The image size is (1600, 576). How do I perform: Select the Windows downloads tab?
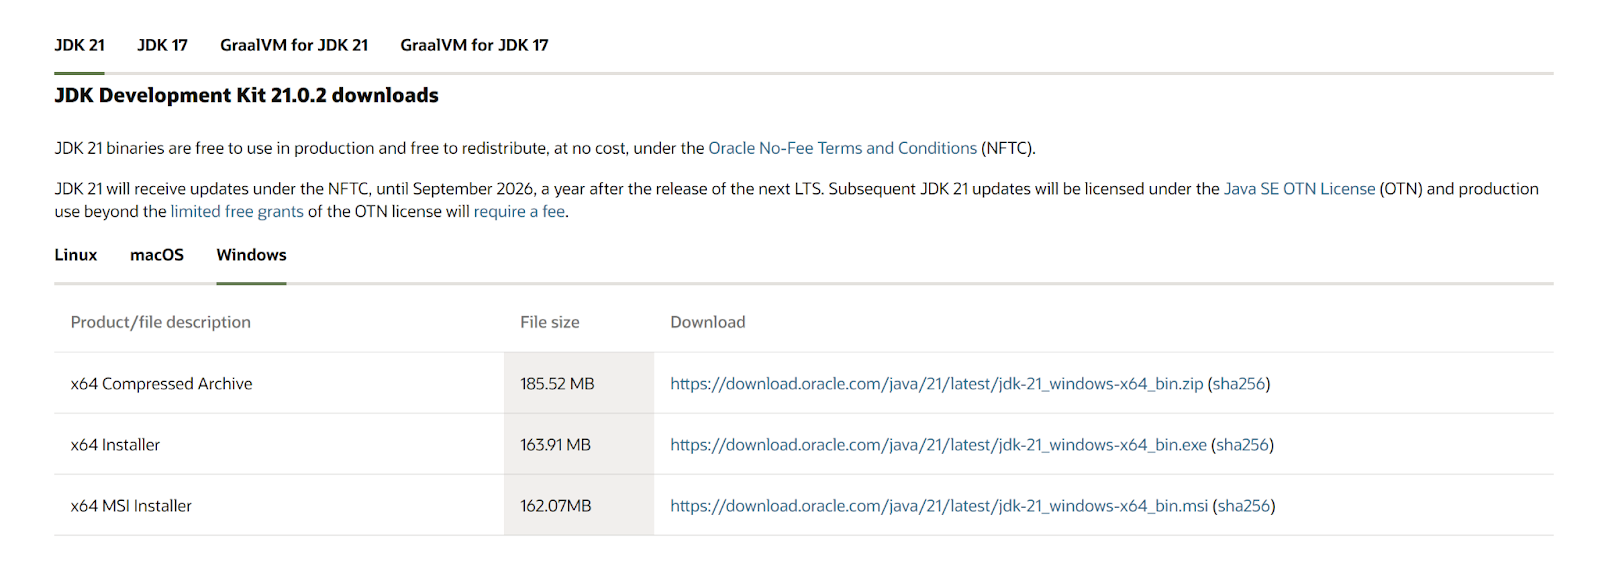[251, 255]
